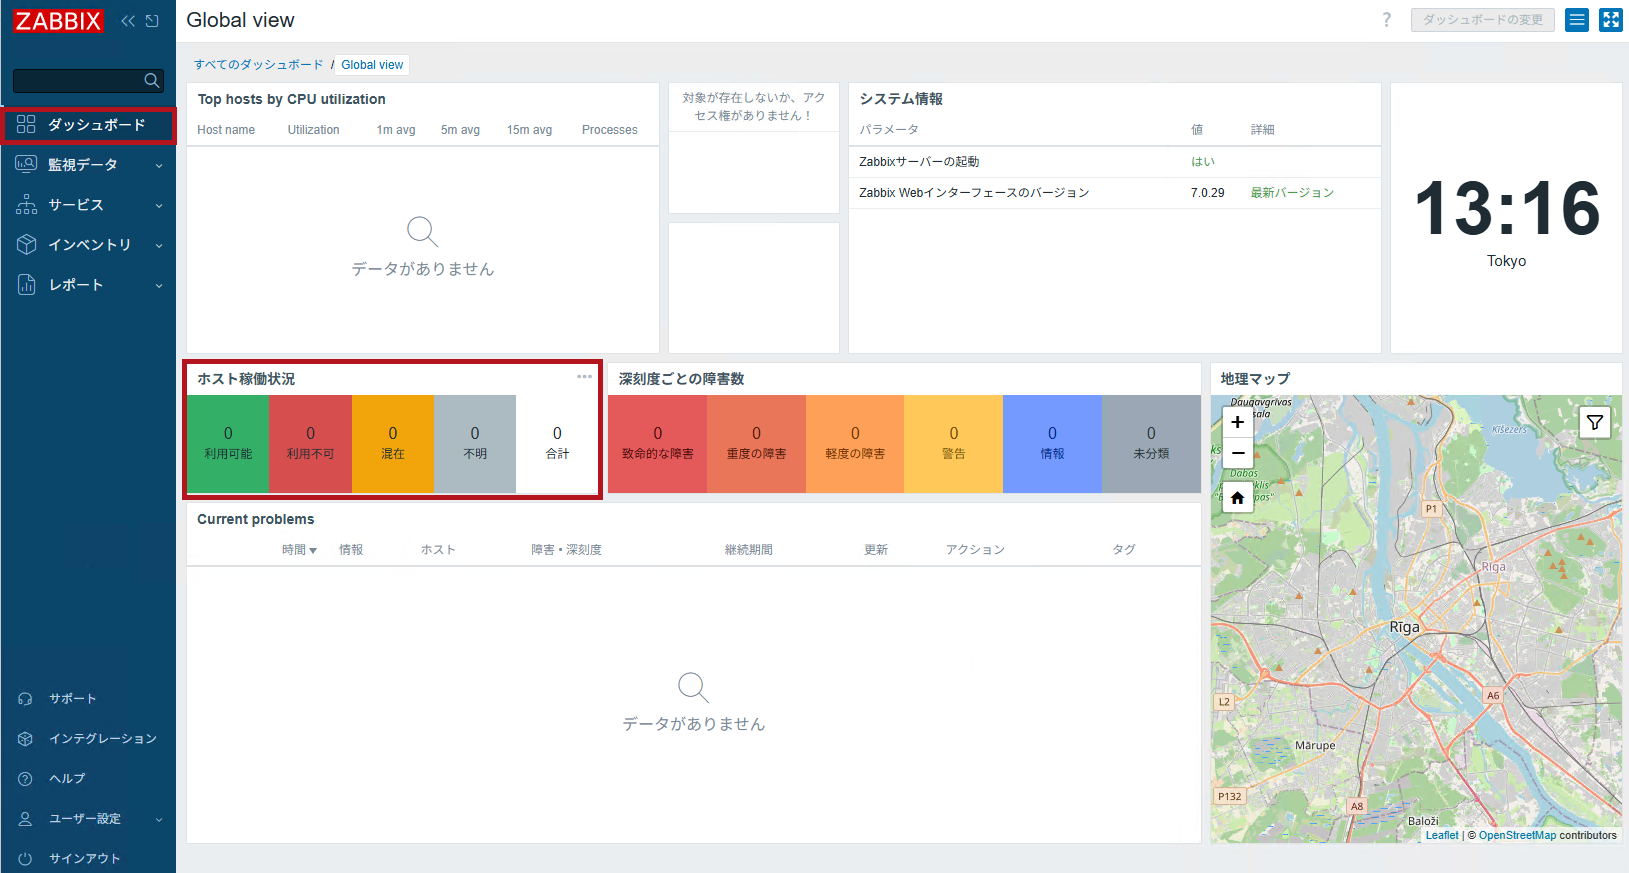Reset map to home view

coord(1238,498)
